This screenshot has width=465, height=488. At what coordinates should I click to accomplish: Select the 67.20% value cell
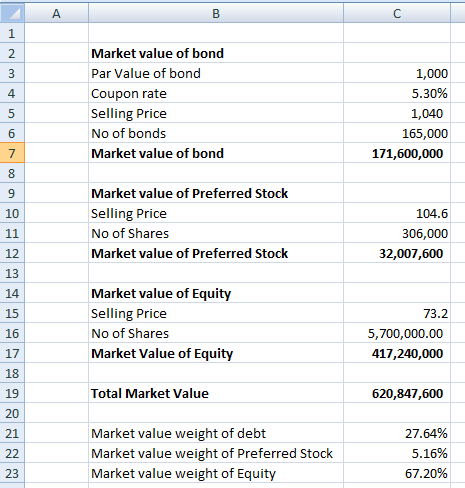tap(397, 473)
